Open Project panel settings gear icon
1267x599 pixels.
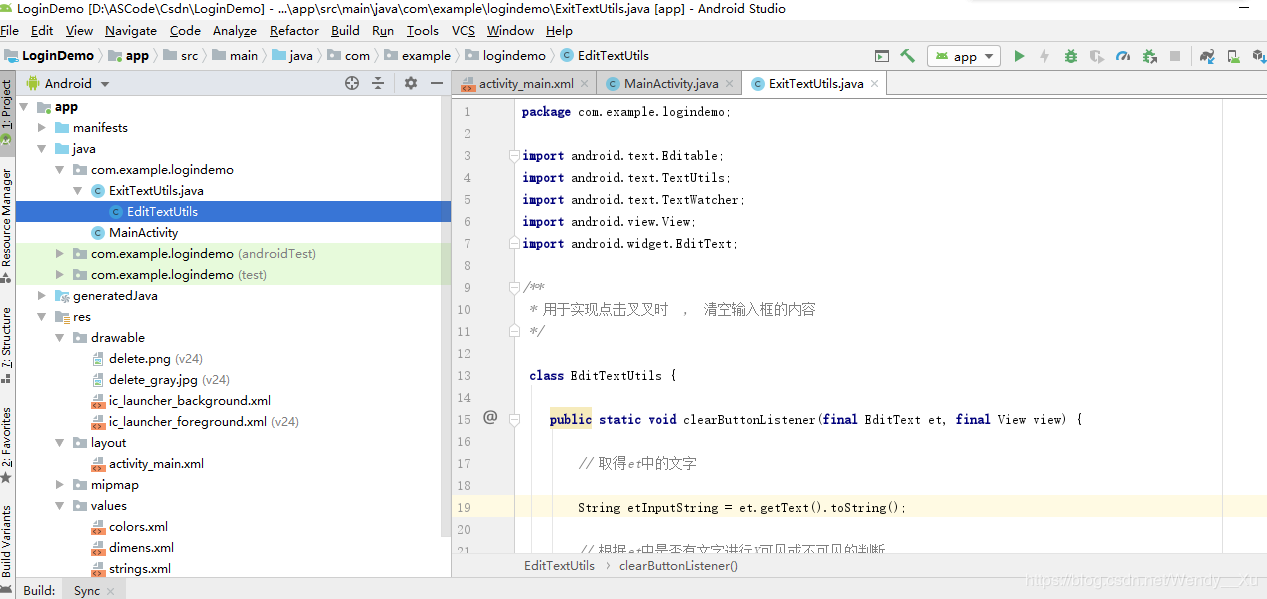410,83
